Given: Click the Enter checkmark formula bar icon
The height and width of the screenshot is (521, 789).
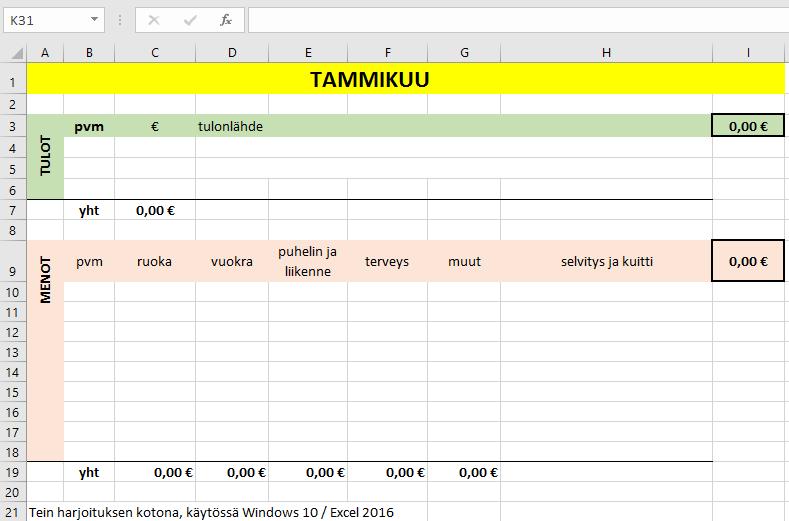Looking at the screenshot, I should [190, 20].
